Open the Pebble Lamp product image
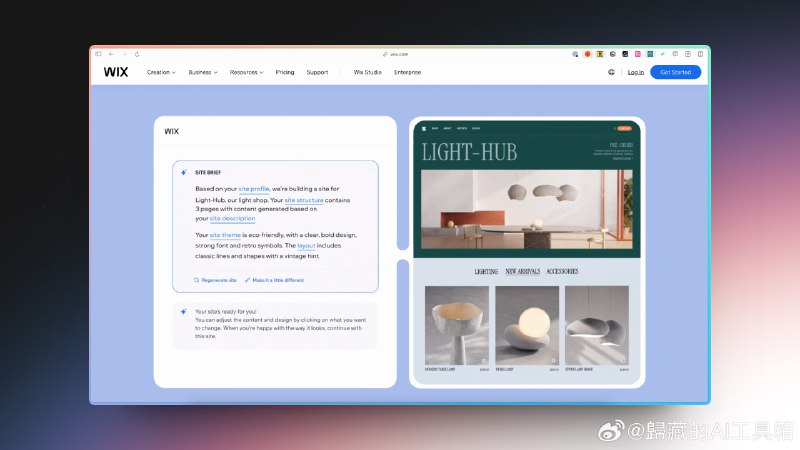This screenshot has width=800, height=450. (527, 326)
